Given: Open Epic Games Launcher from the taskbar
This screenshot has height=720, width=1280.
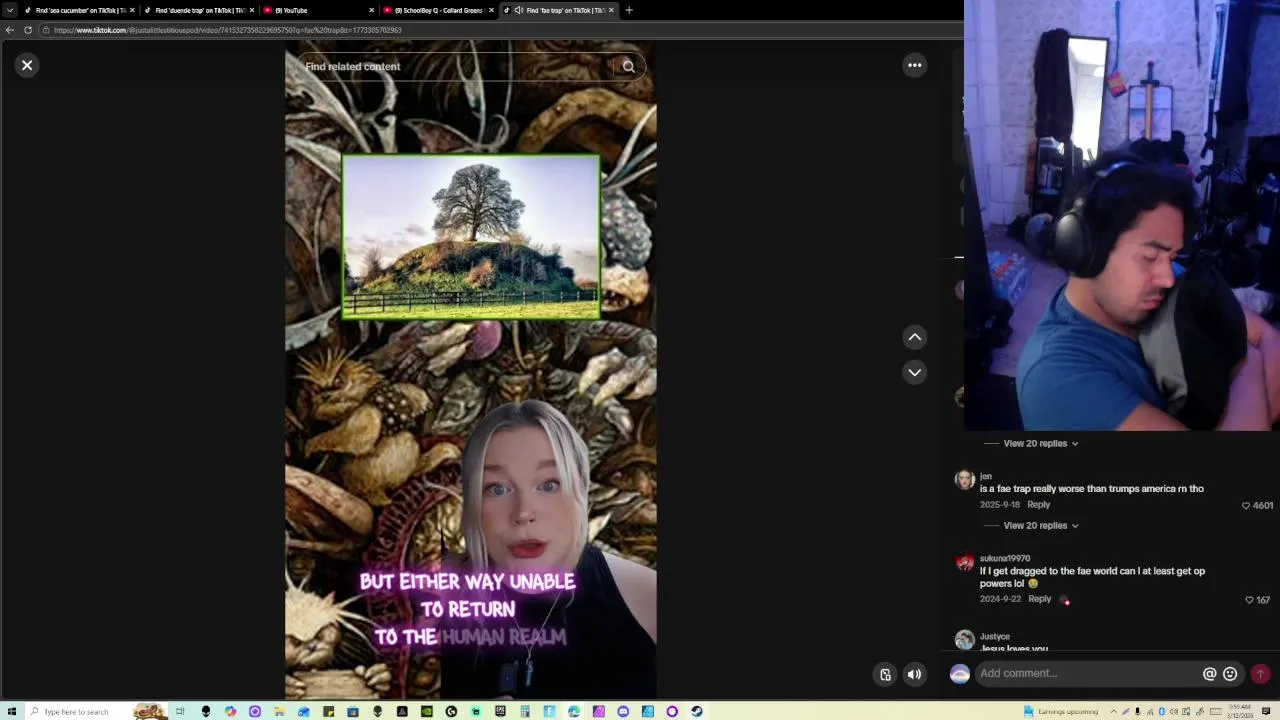Looking at the screenshot, I should point(500,711).
